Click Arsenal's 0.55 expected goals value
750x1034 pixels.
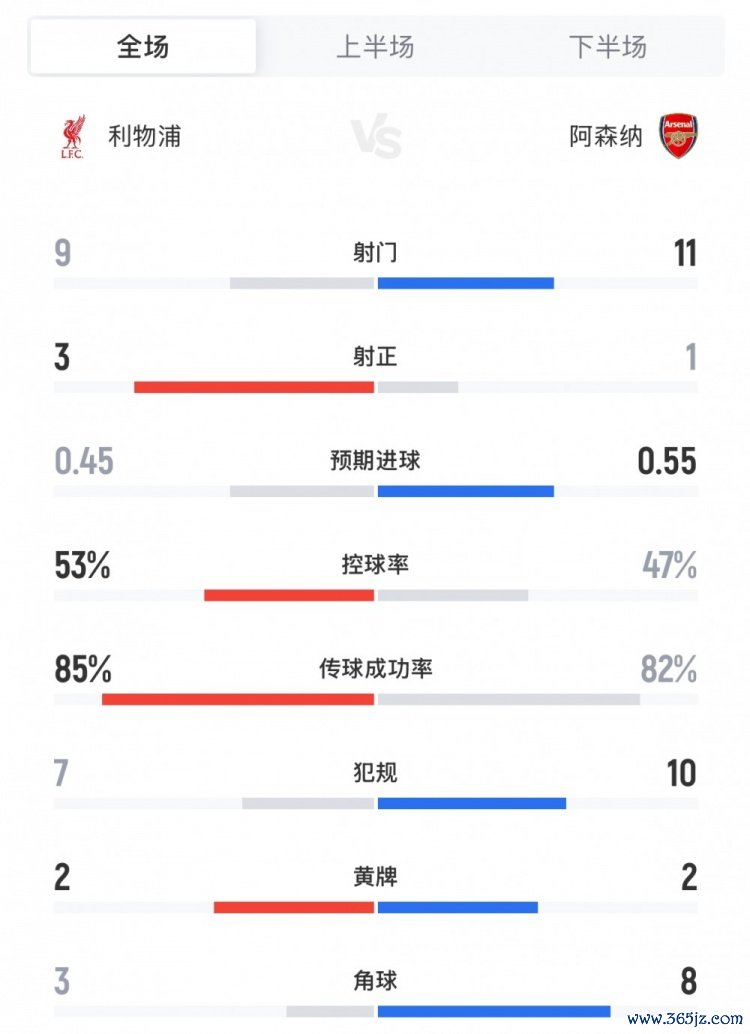click(x=667, y=461)
